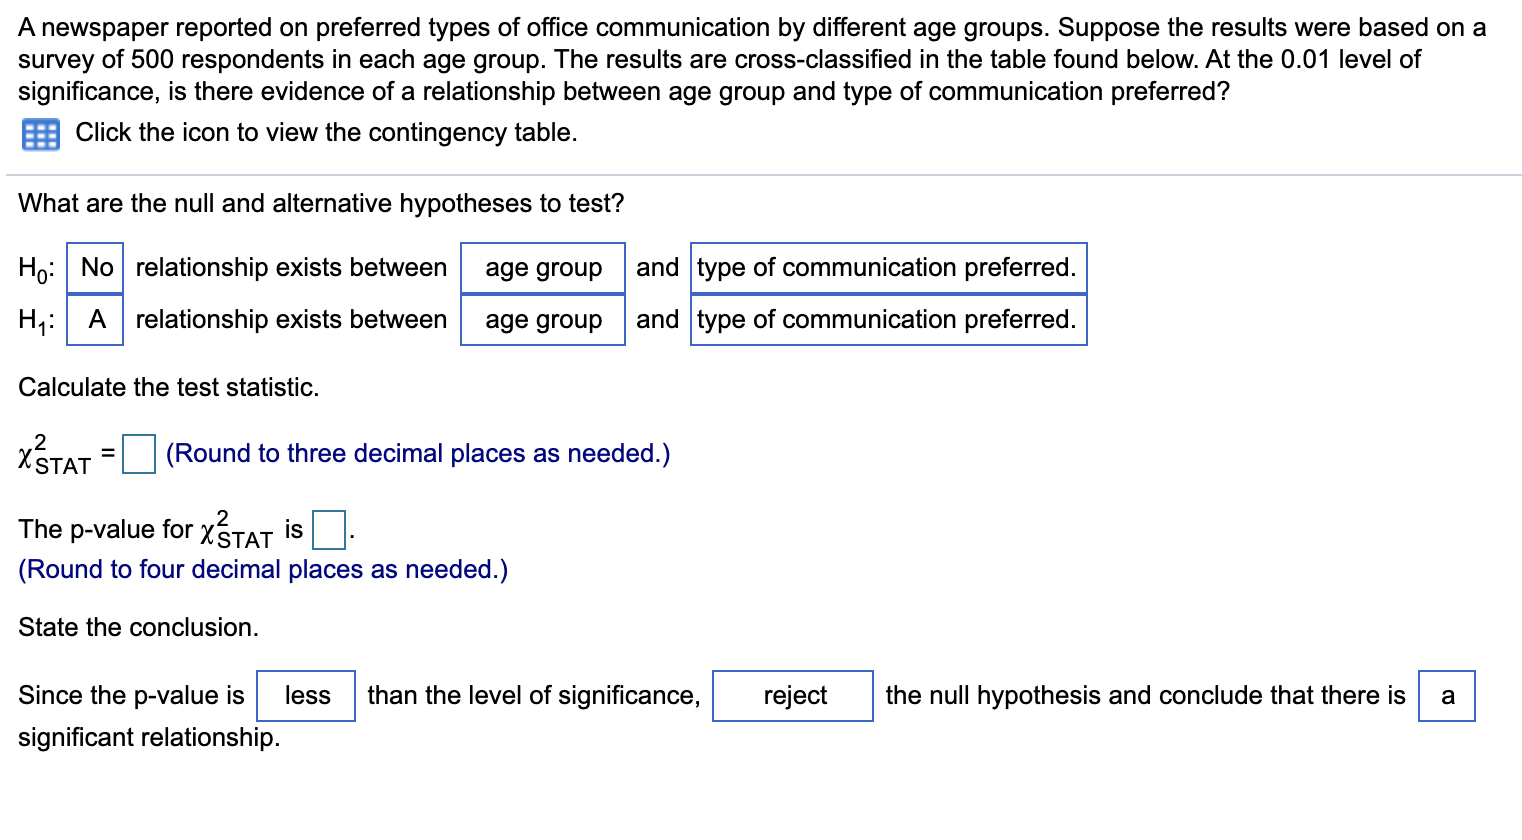Viewport: 1522px width, 840px height.
Task: Open the "less" dropdown in the conclusion
Action: coord(306,695)
